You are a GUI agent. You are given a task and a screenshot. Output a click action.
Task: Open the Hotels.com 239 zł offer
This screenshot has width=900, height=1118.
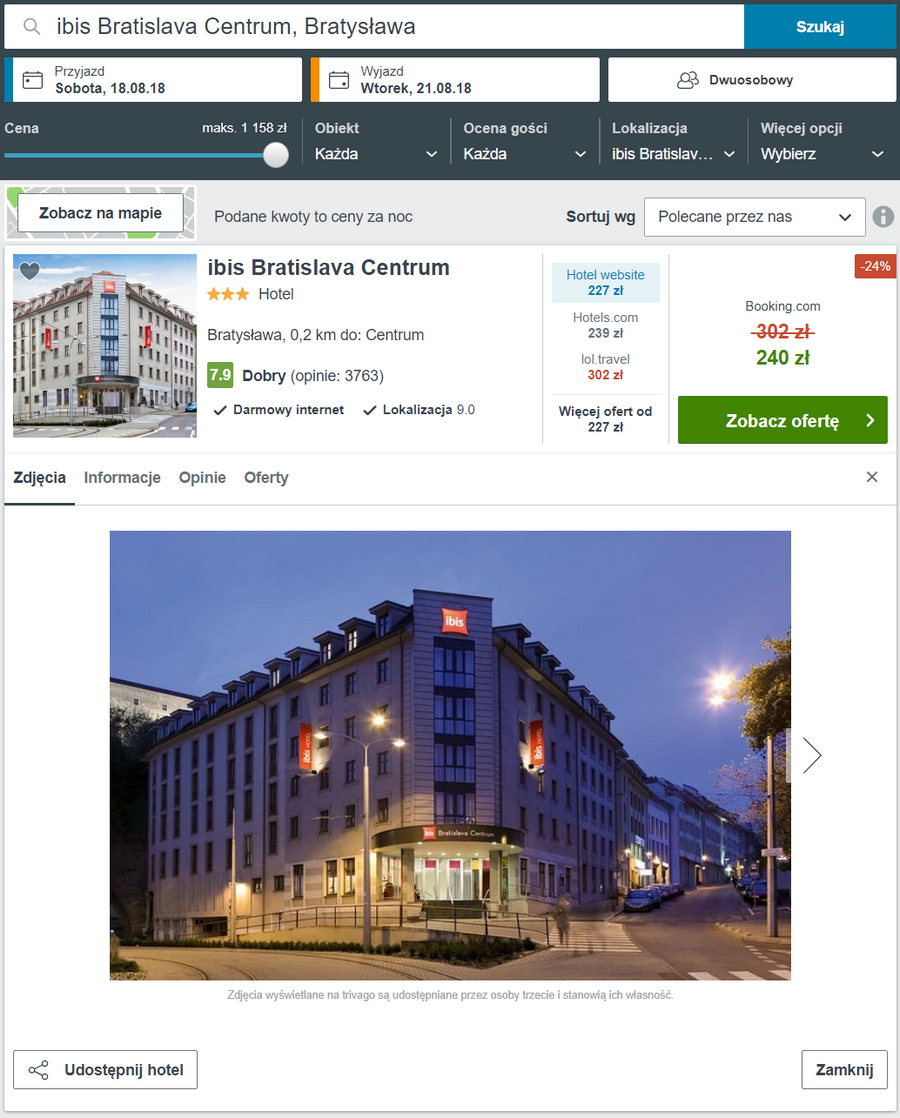pos(605,325)
